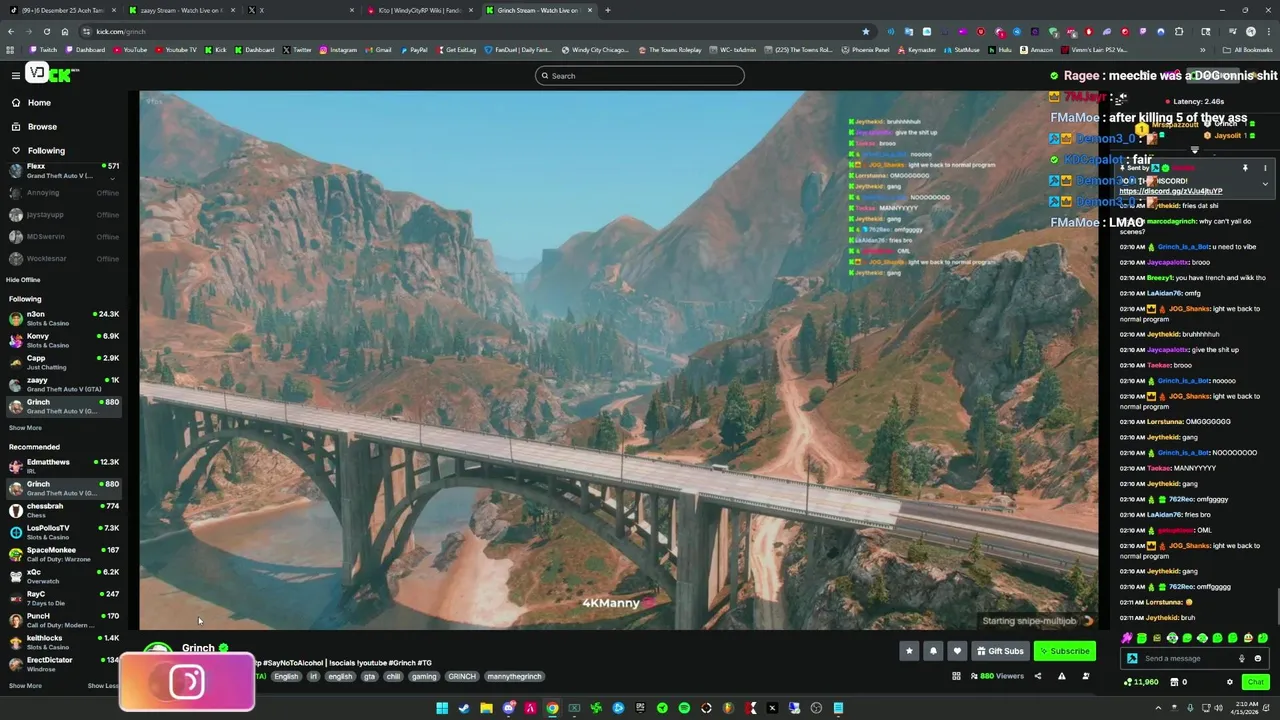Click the 'mannythegrinch' tag
The image size is (1280, 720).
514,676
